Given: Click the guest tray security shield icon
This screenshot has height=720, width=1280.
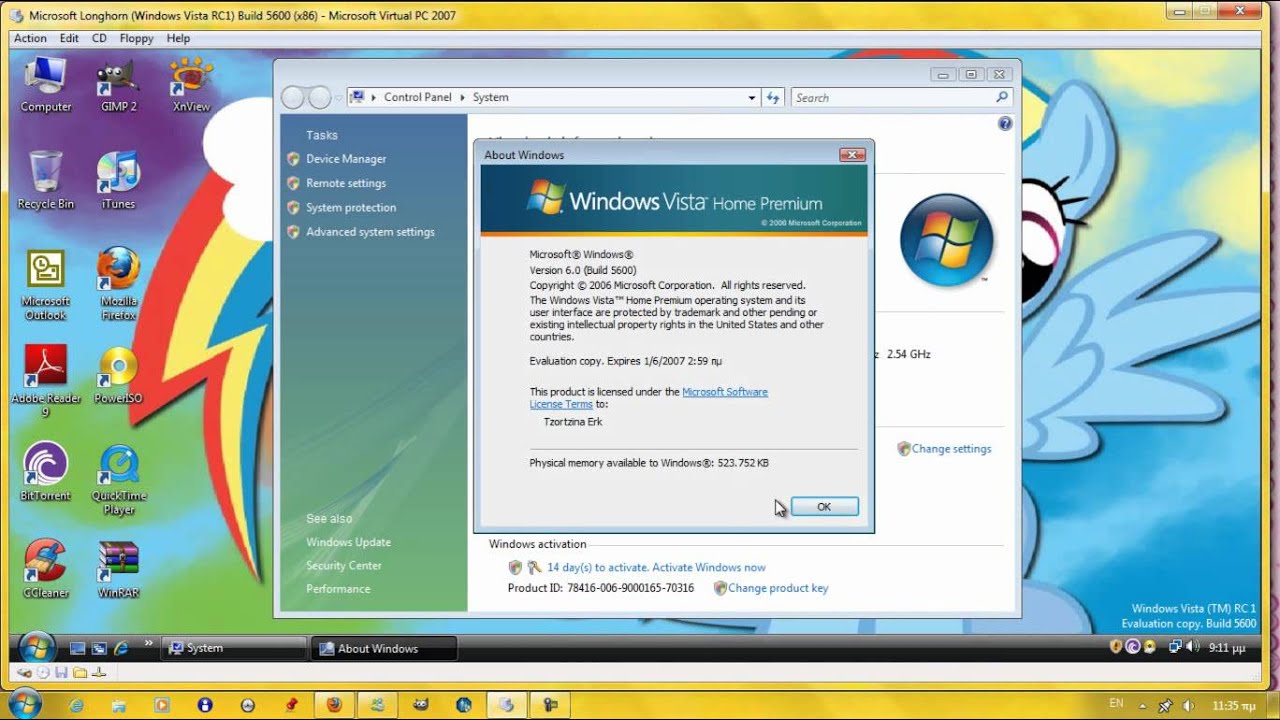Looking at the screenshot, I should [1116, 647].
